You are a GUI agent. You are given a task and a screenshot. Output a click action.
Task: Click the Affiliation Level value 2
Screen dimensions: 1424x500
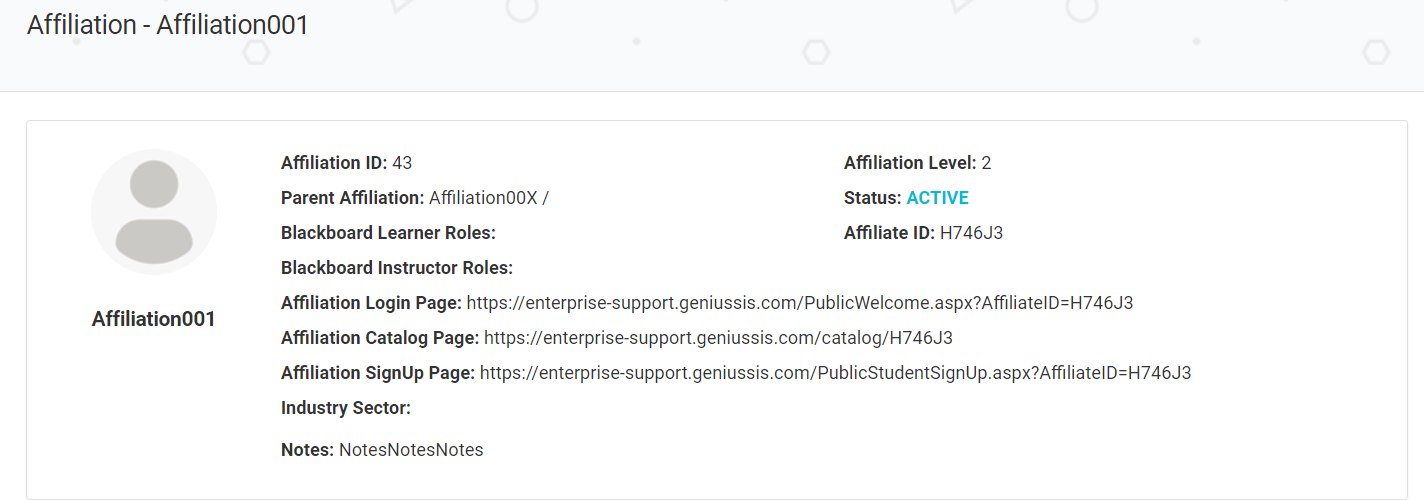click(x=986, y=163)
